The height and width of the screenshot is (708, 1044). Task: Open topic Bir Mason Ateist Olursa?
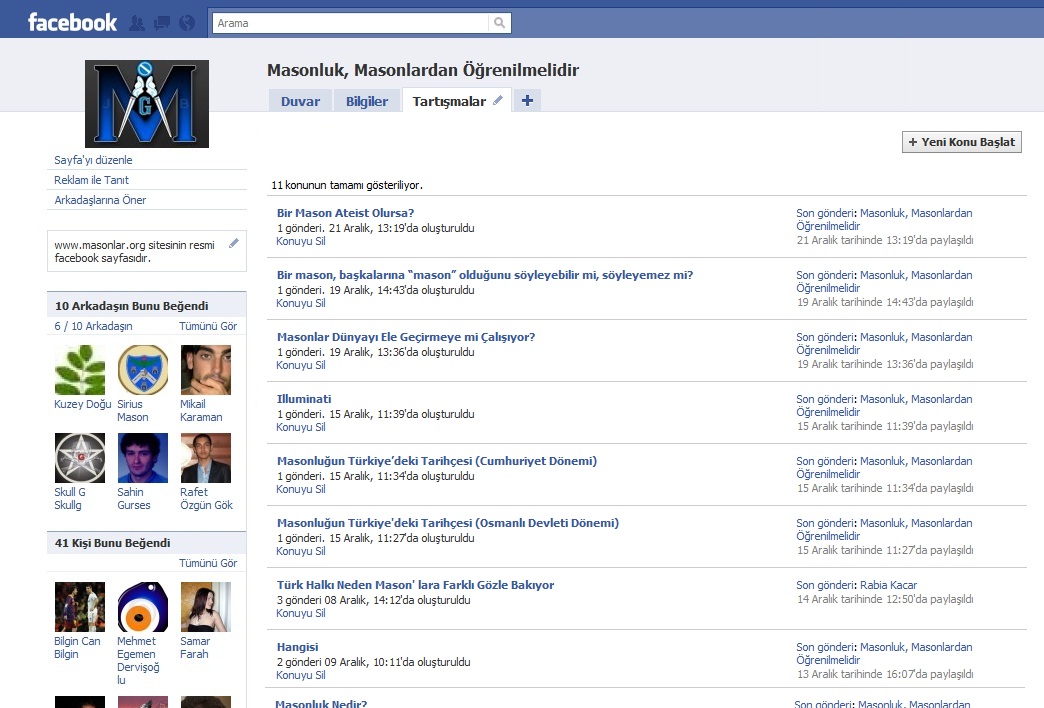tap(345, 213)
